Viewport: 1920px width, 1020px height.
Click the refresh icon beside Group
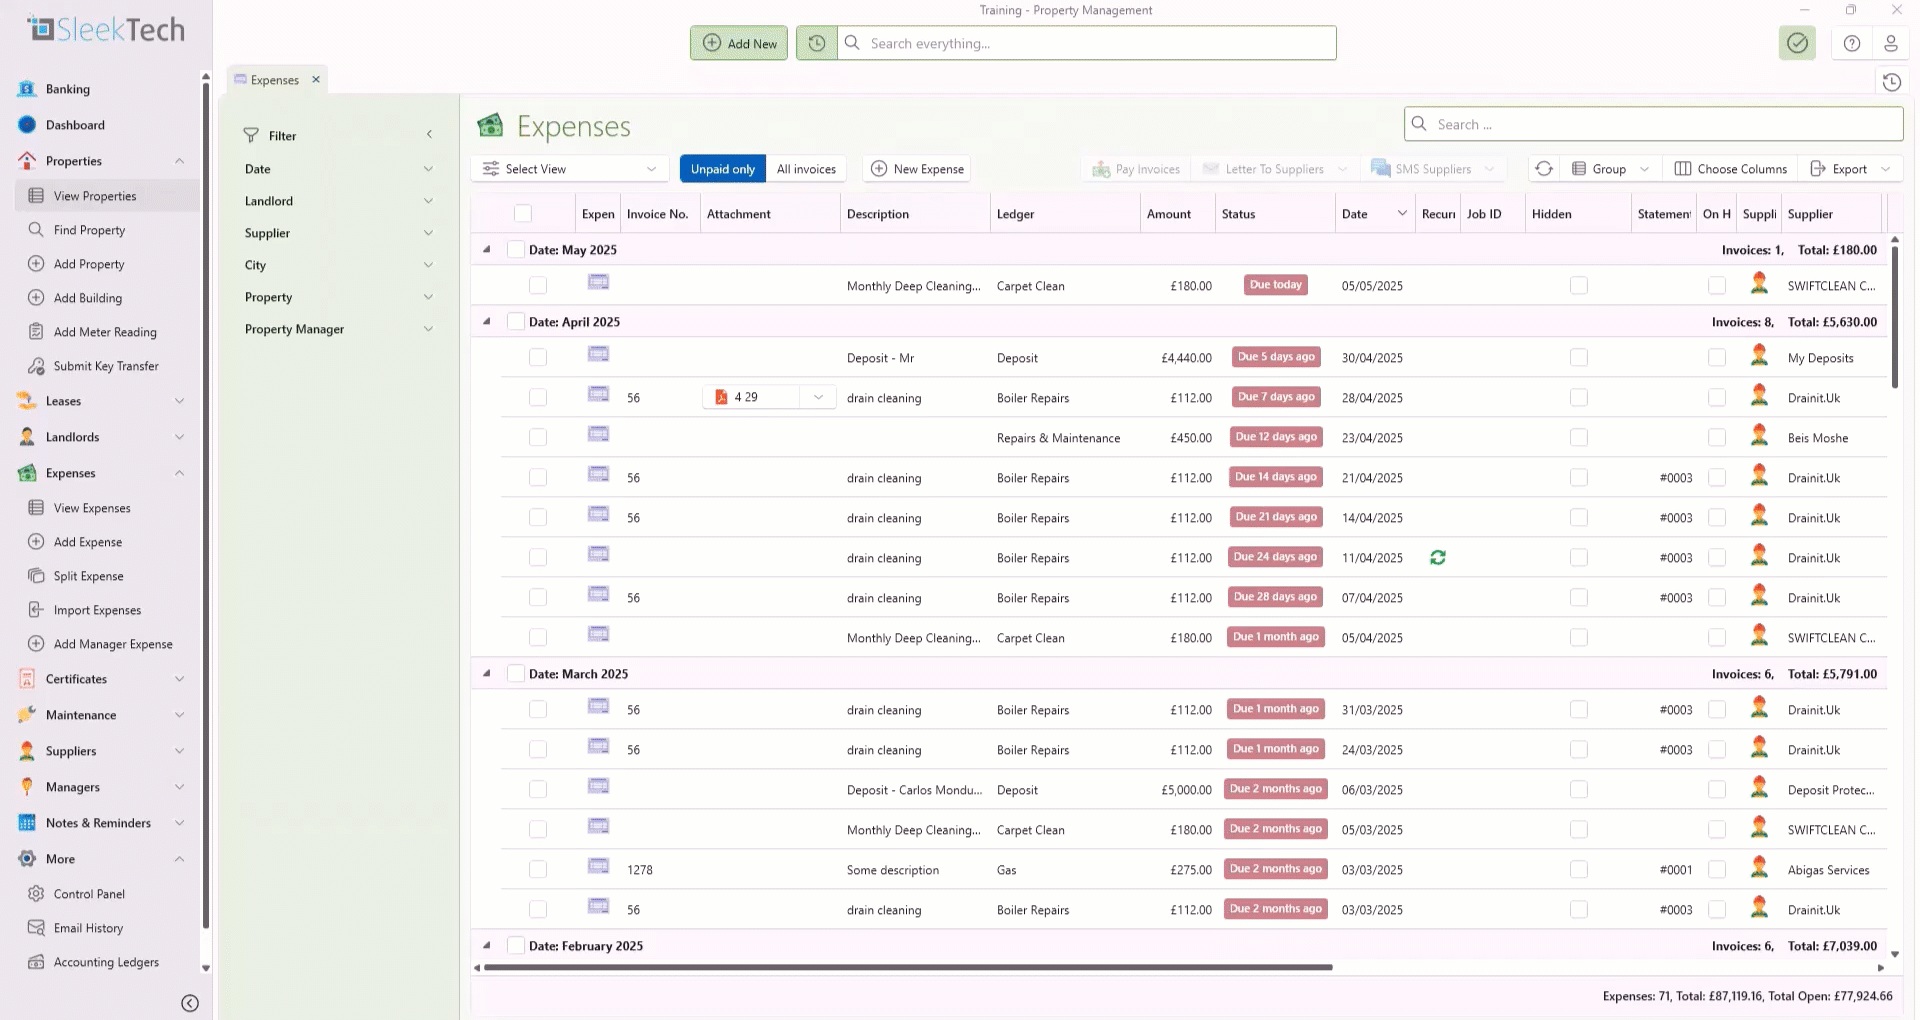point(1544,169)
